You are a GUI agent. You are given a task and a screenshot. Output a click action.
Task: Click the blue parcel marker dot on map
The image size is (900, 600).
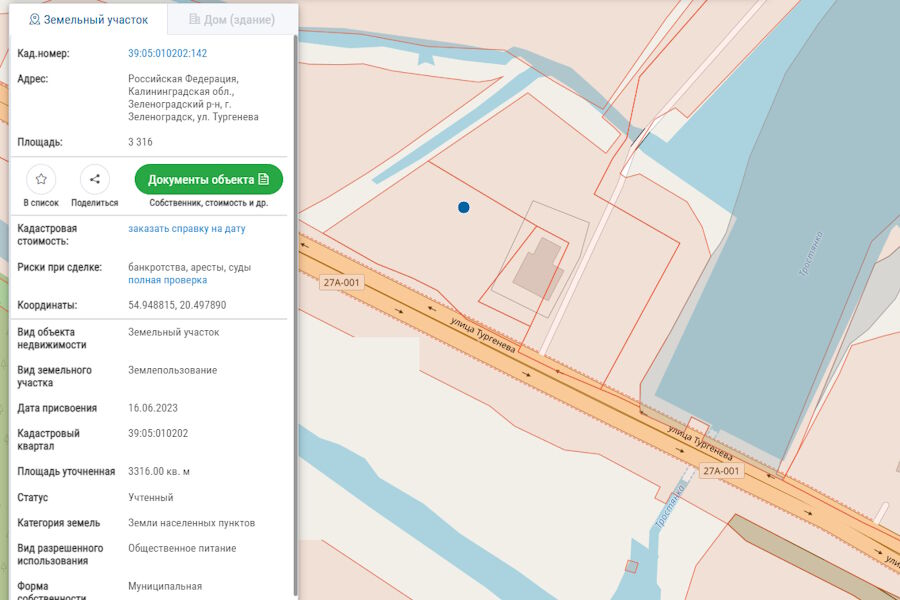pos(463,207)
